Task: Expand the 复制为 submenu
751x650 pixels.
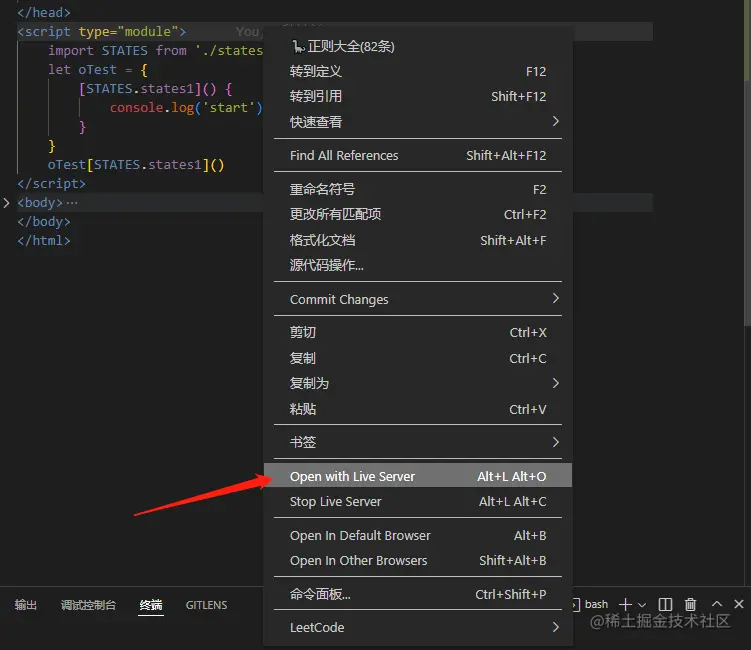Action: click(418, 383)
